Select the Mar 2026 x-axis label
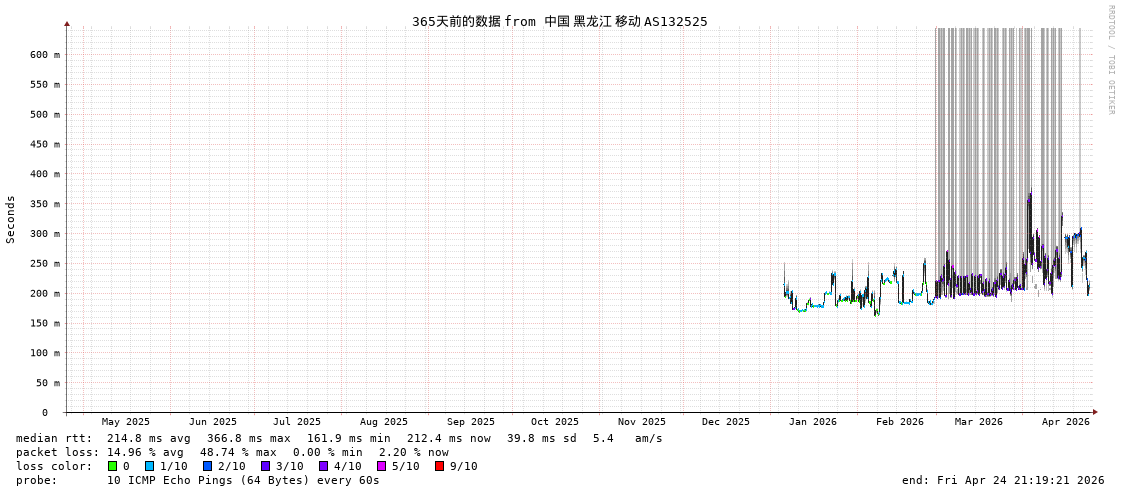Viewport: 1121px width, 494px height. (x=979, y=422)
